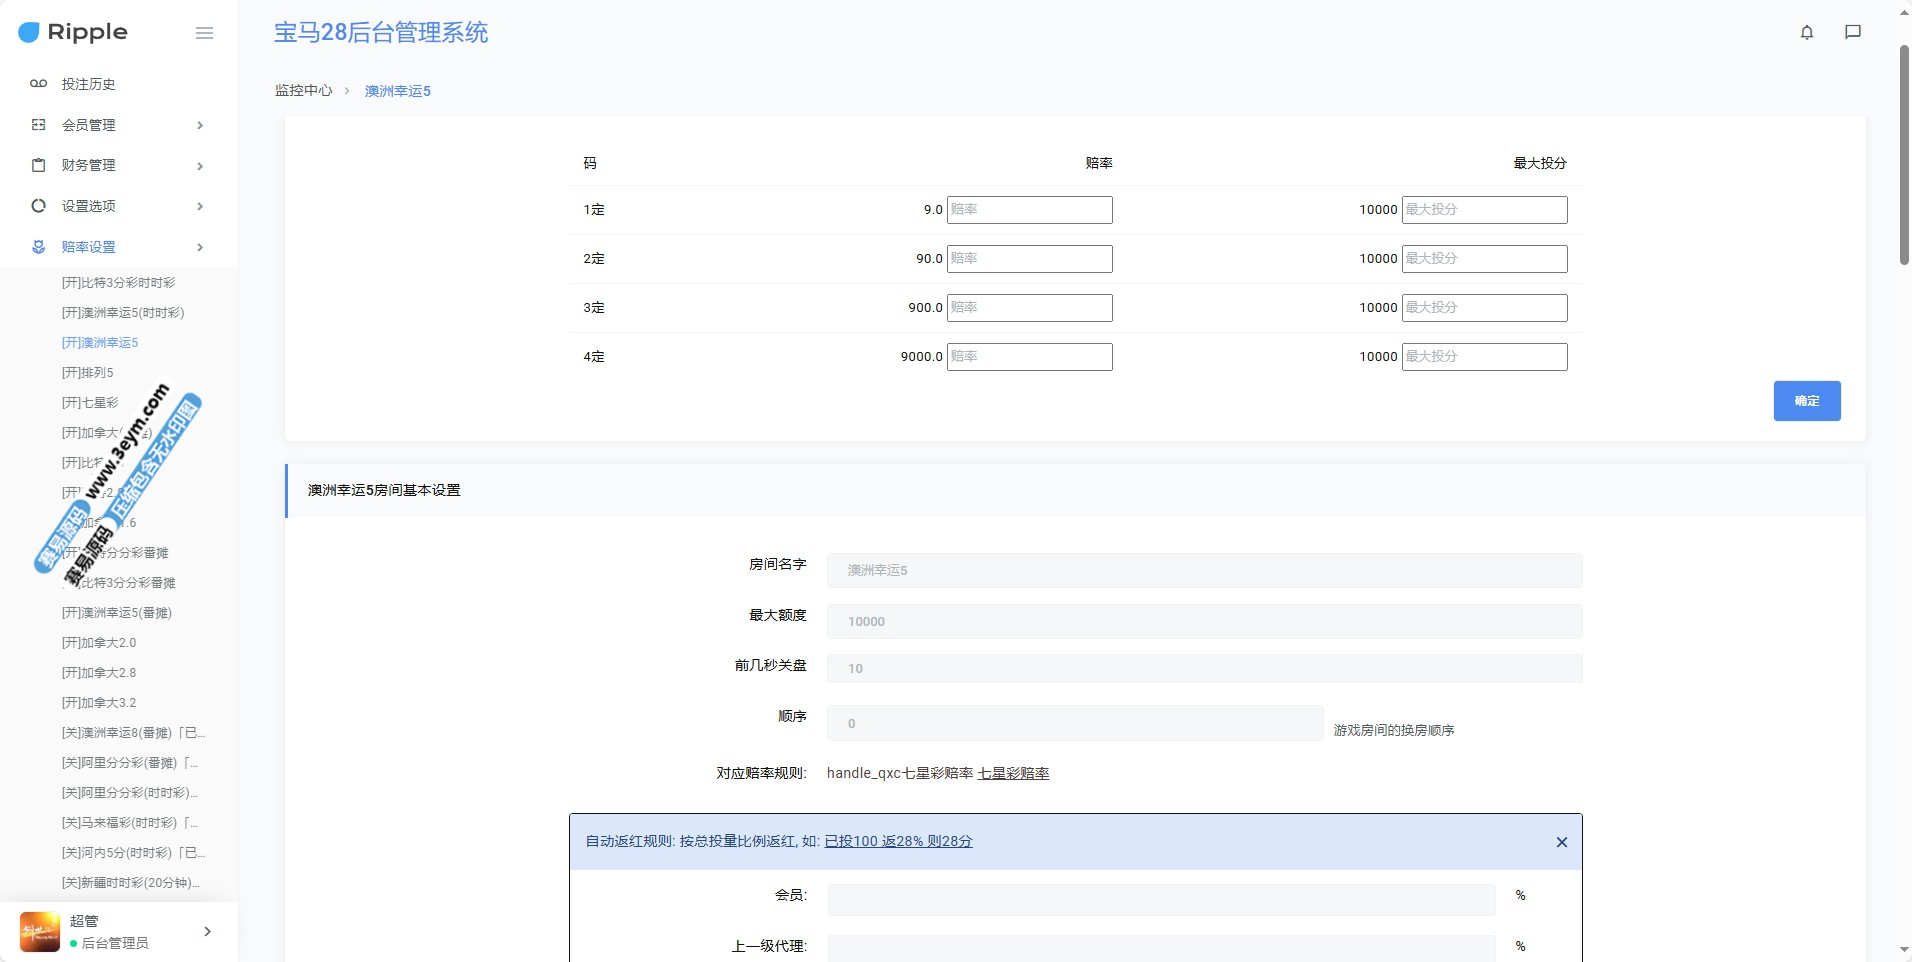Click the 1定 赔率 input field
This screenshot has width=1912, height=962.
(x=1029, y=210)
